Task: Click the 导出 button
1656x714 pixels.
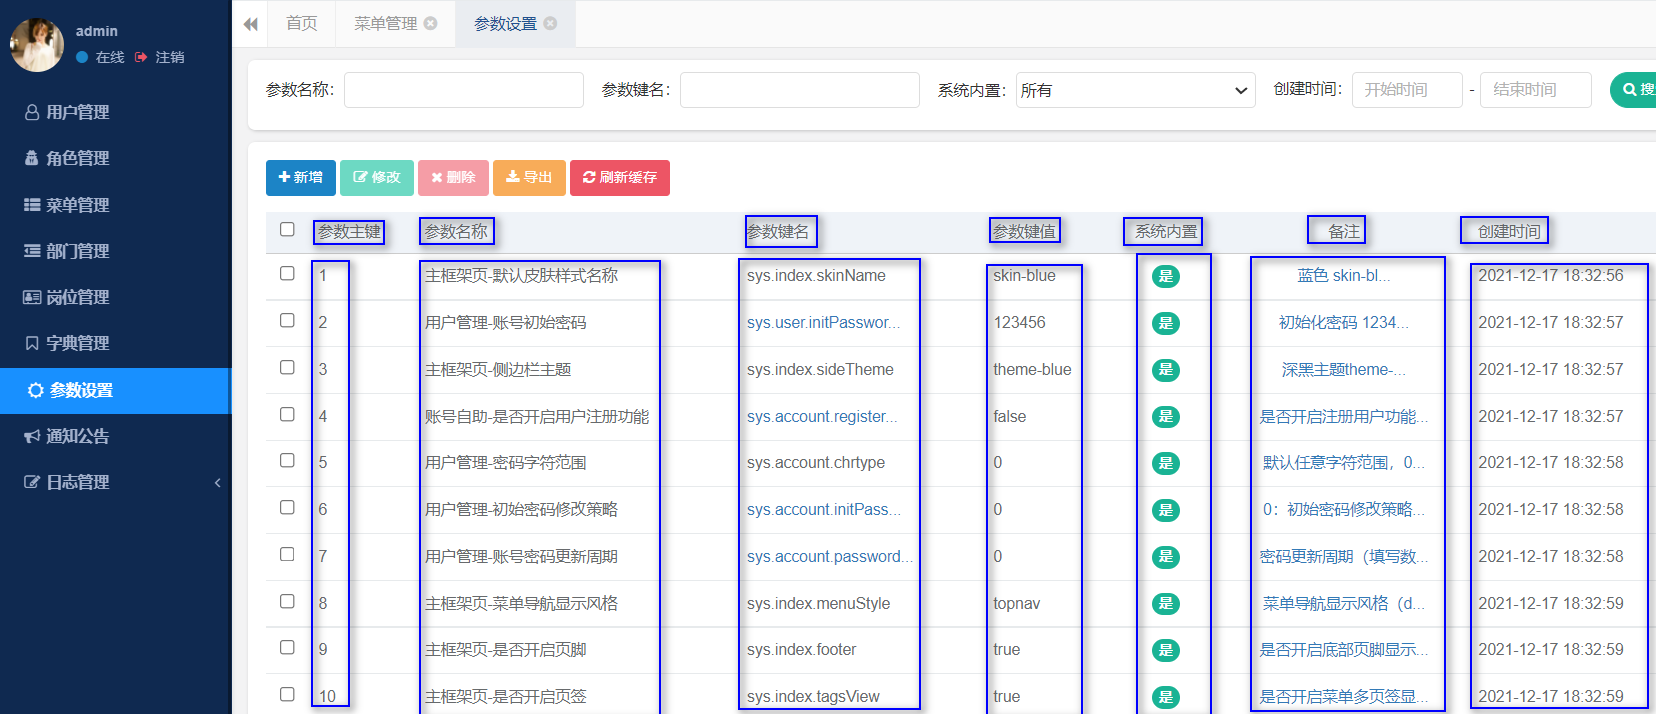Action: point(529,177)
